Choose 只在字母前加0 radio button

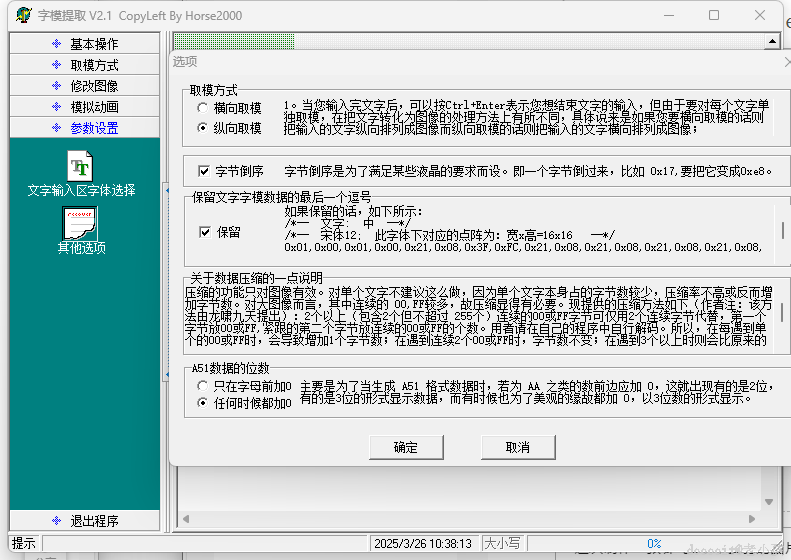202,386
